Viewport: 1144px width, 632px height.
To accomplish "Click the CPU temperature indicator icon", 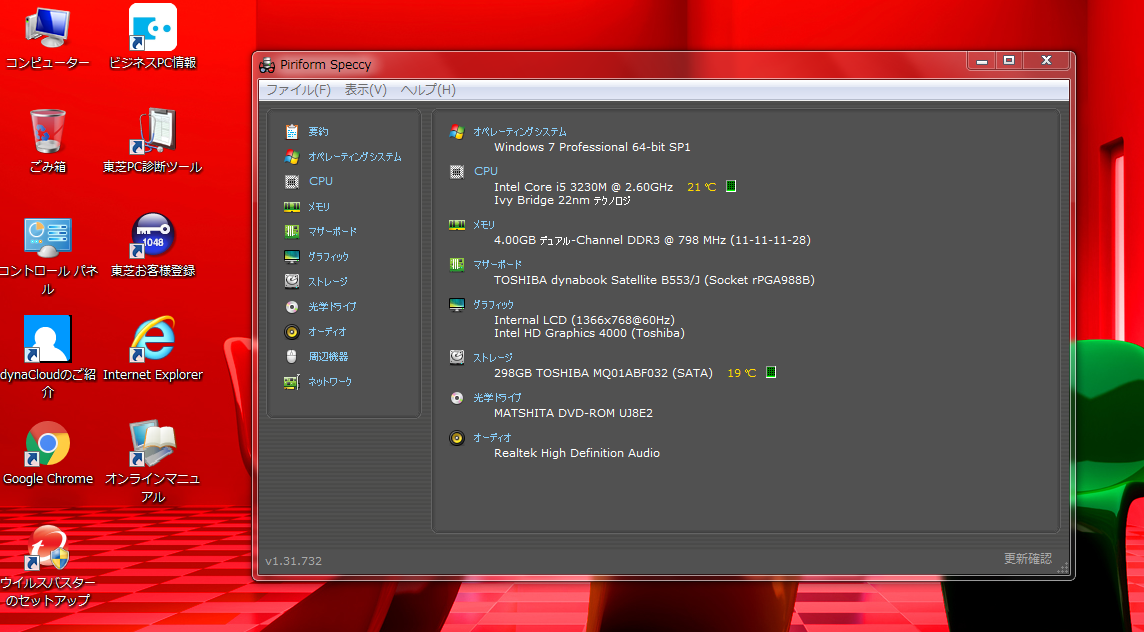I will [x=731, y=186].
